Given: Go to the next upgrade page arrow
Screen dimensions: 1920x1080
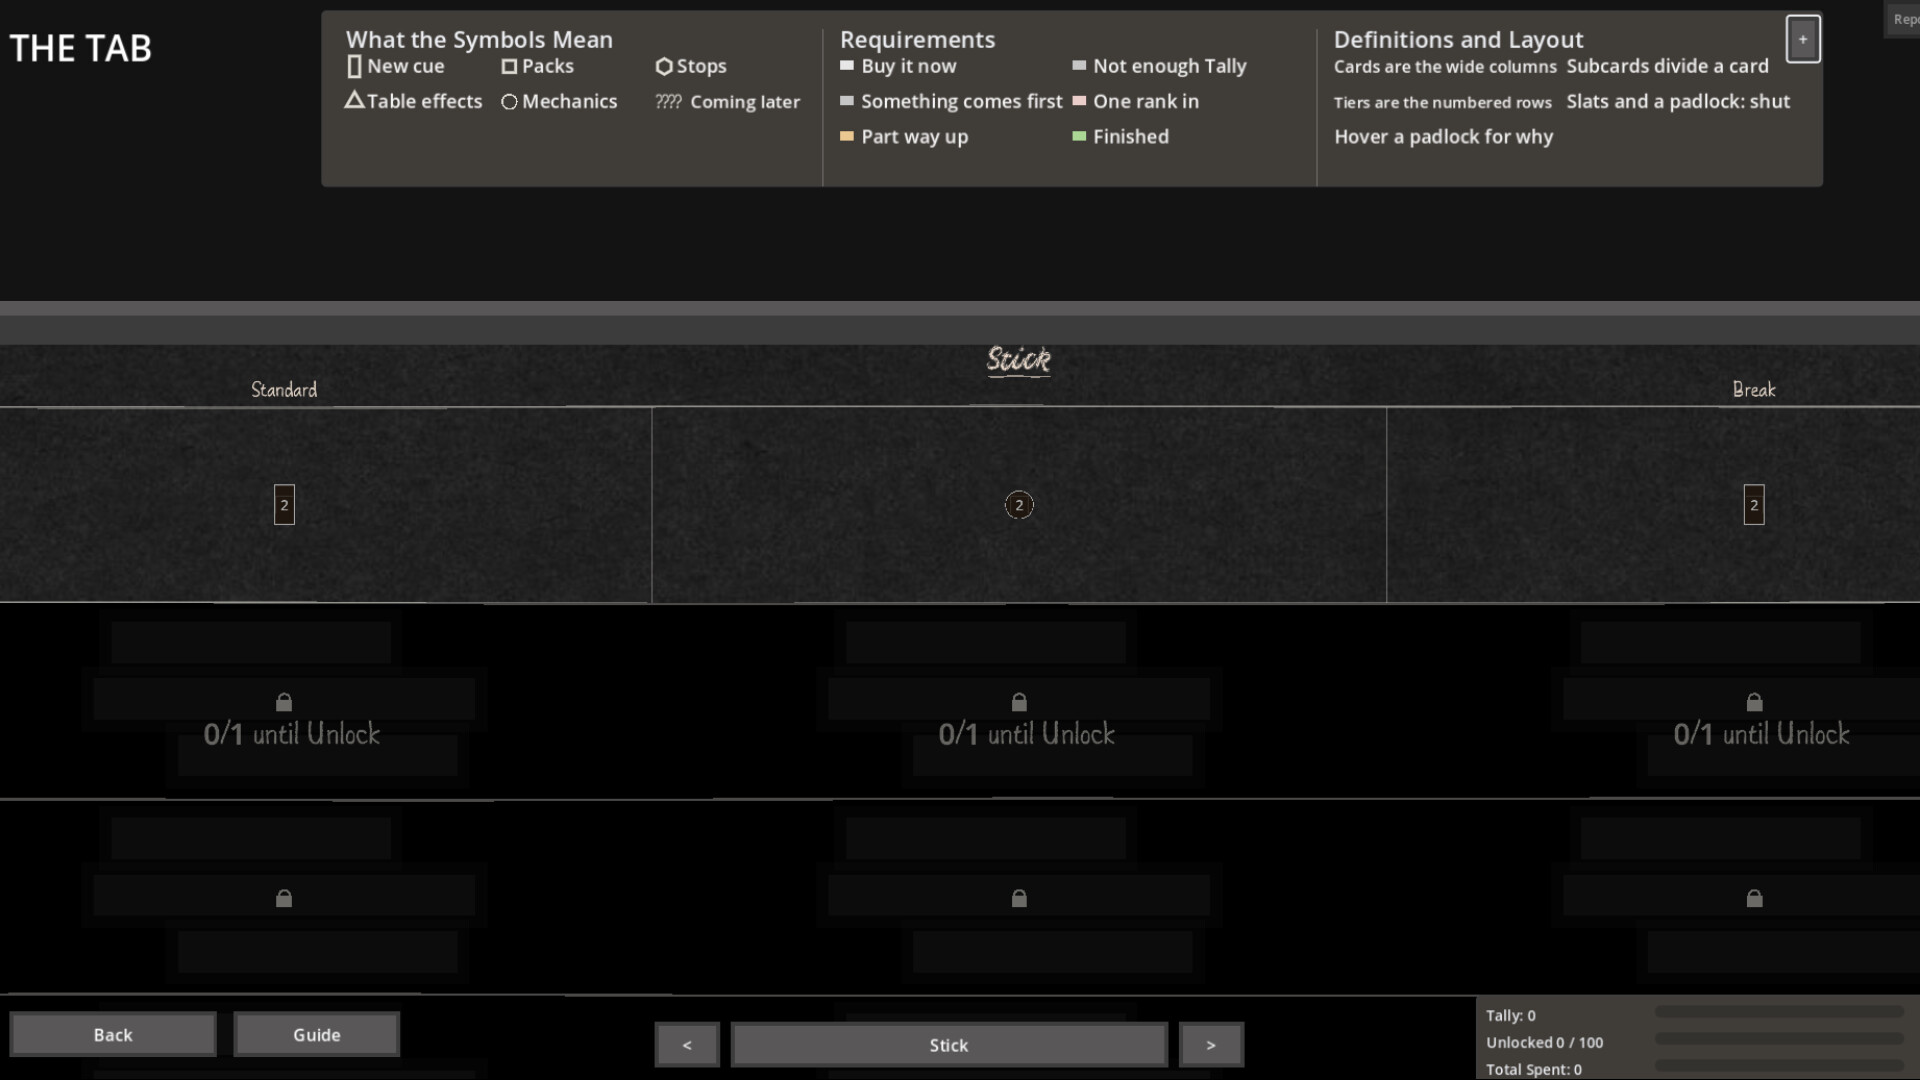Looking at the screenshot, I should point(1211,1045).
